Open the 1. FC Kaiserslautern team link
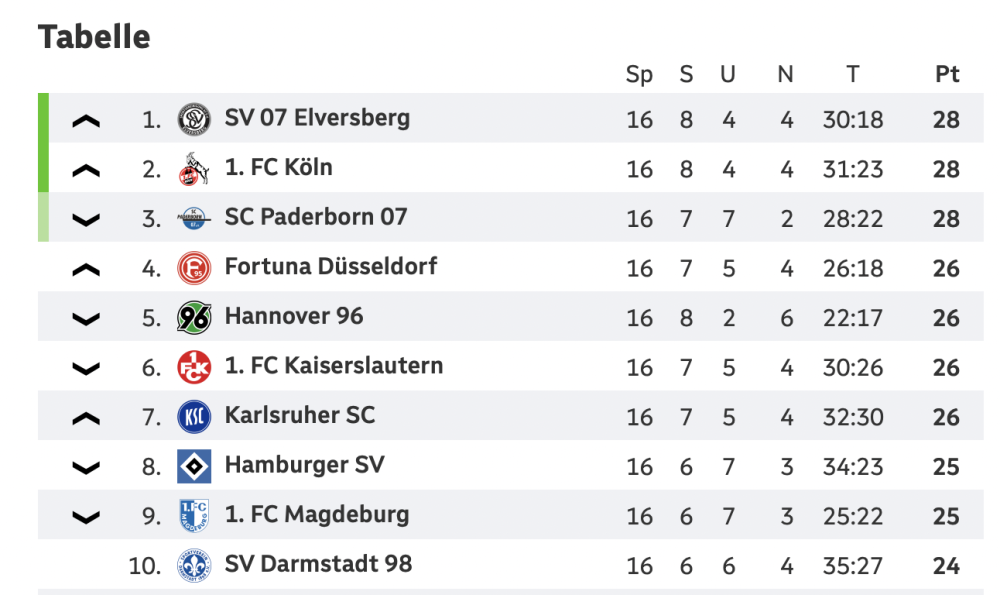Viewport: 1000px width, 595px height. (x=334, y=366)
